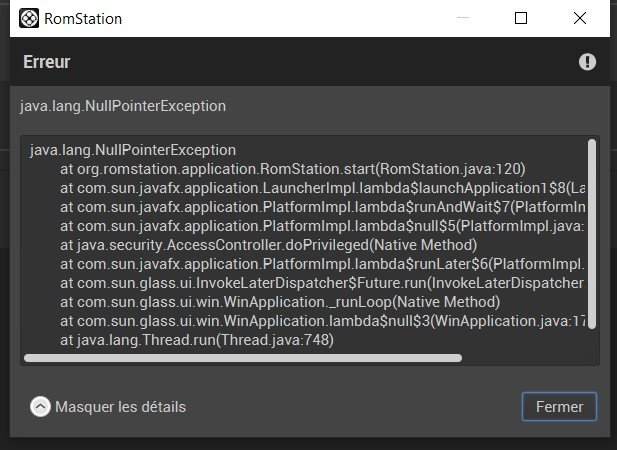
Task: Click the WinApplication._runLoop(Native Method) line
Action: pyautogui.click(x=280, y=302)
